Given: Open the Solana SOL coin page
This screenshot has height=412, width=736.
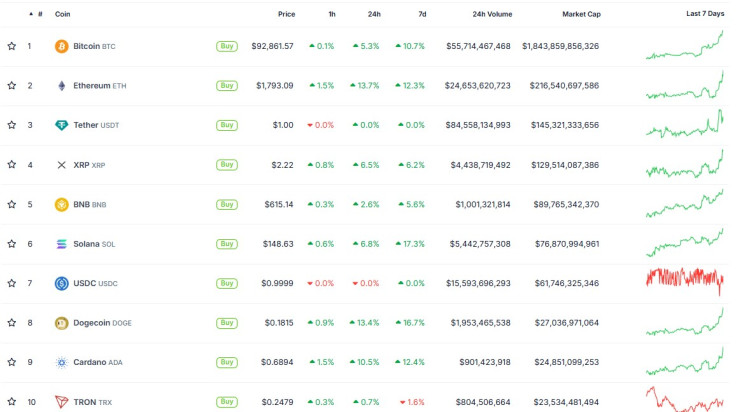Looking at the screenshot, I should pos(94,244).
